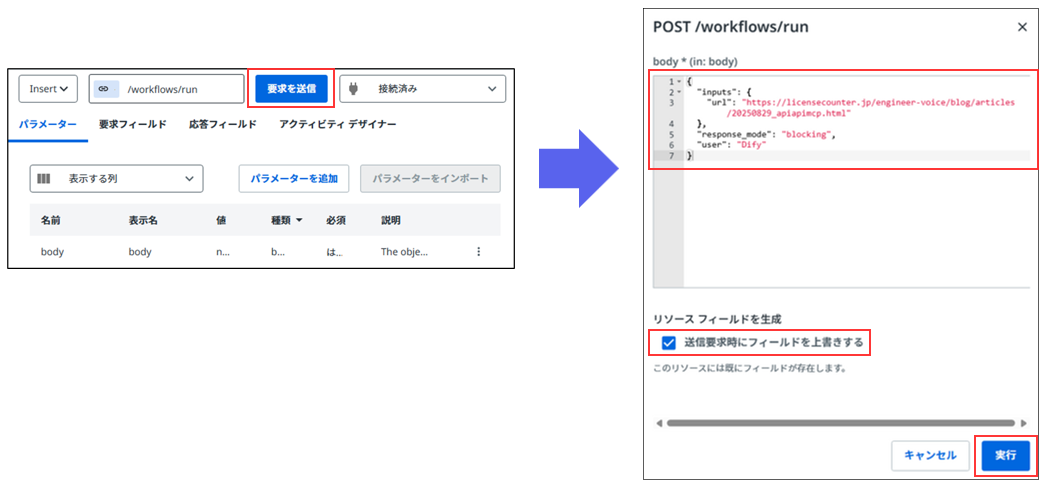Switch to the 応答フィールド tab
The image size is (1047, 487).
(x=222, y=125)
